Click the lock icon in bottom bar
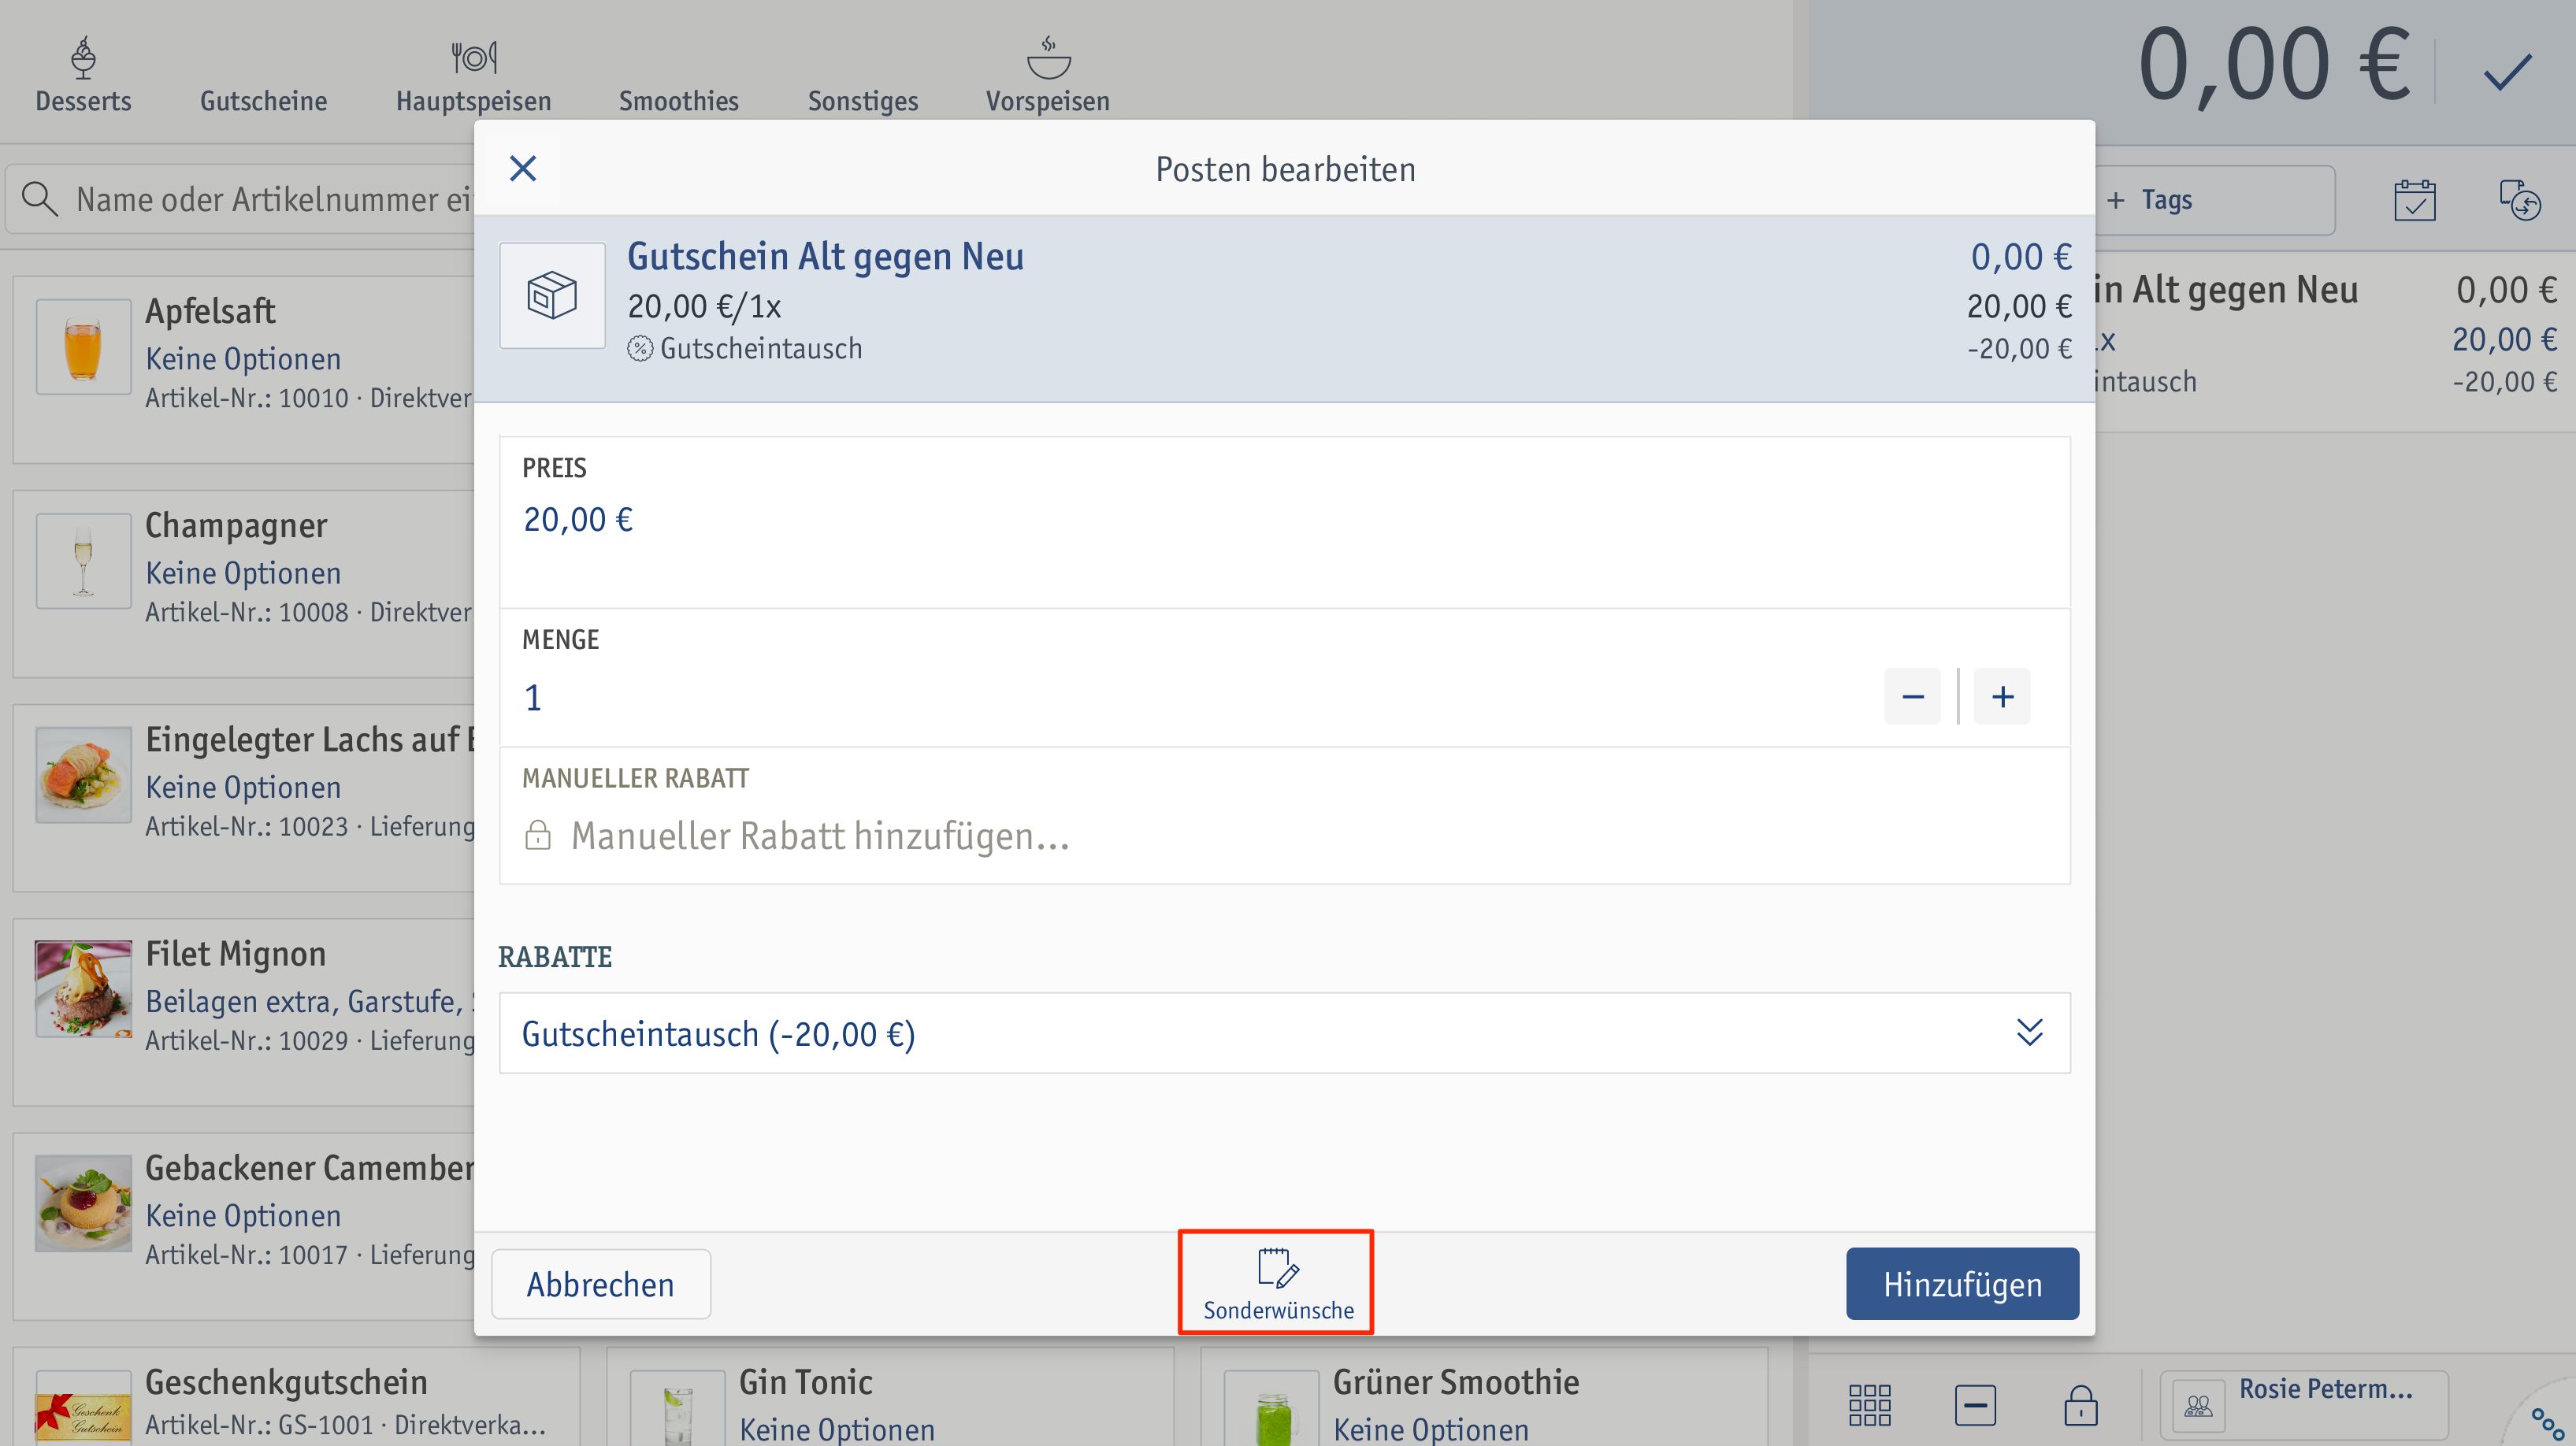The image size is (2576, 1446). click(x=2081, y=1405)
